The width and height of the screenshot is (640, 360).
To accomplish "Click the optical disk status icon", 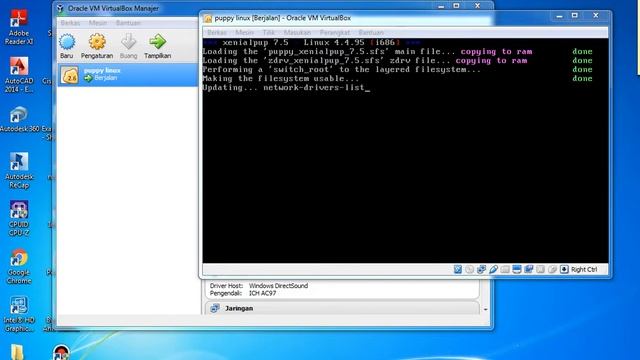I will tap(469, 269).
